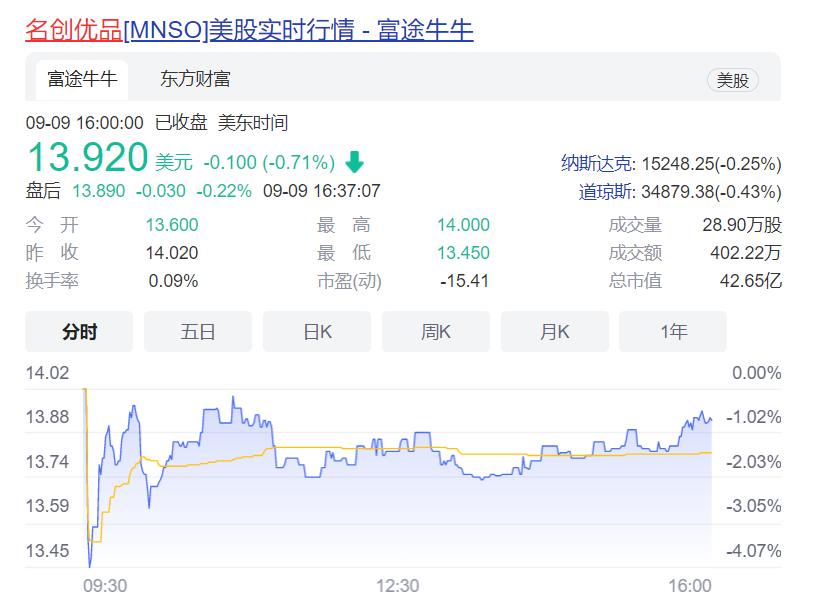Viewport: 834px width, 608px height.
Task: Switch to the 五日 chart view
Action: (197, 331)
